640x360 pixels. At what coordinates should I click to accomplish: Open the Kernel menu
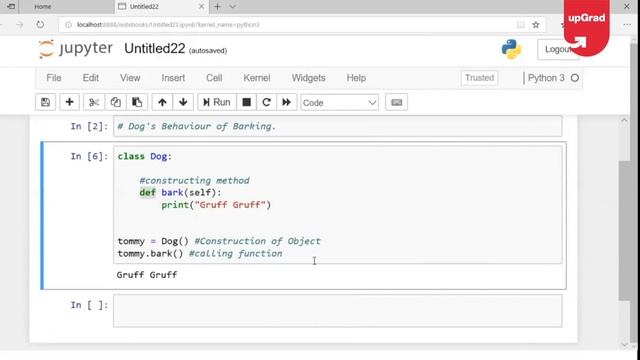[x=257, y=78]
